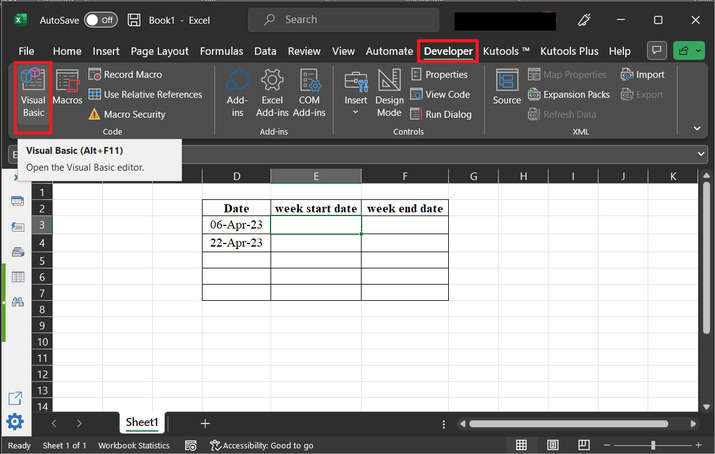Adjust the zoom slider in status bar
The width and height of the screenshot is (715, 454).
653,446
